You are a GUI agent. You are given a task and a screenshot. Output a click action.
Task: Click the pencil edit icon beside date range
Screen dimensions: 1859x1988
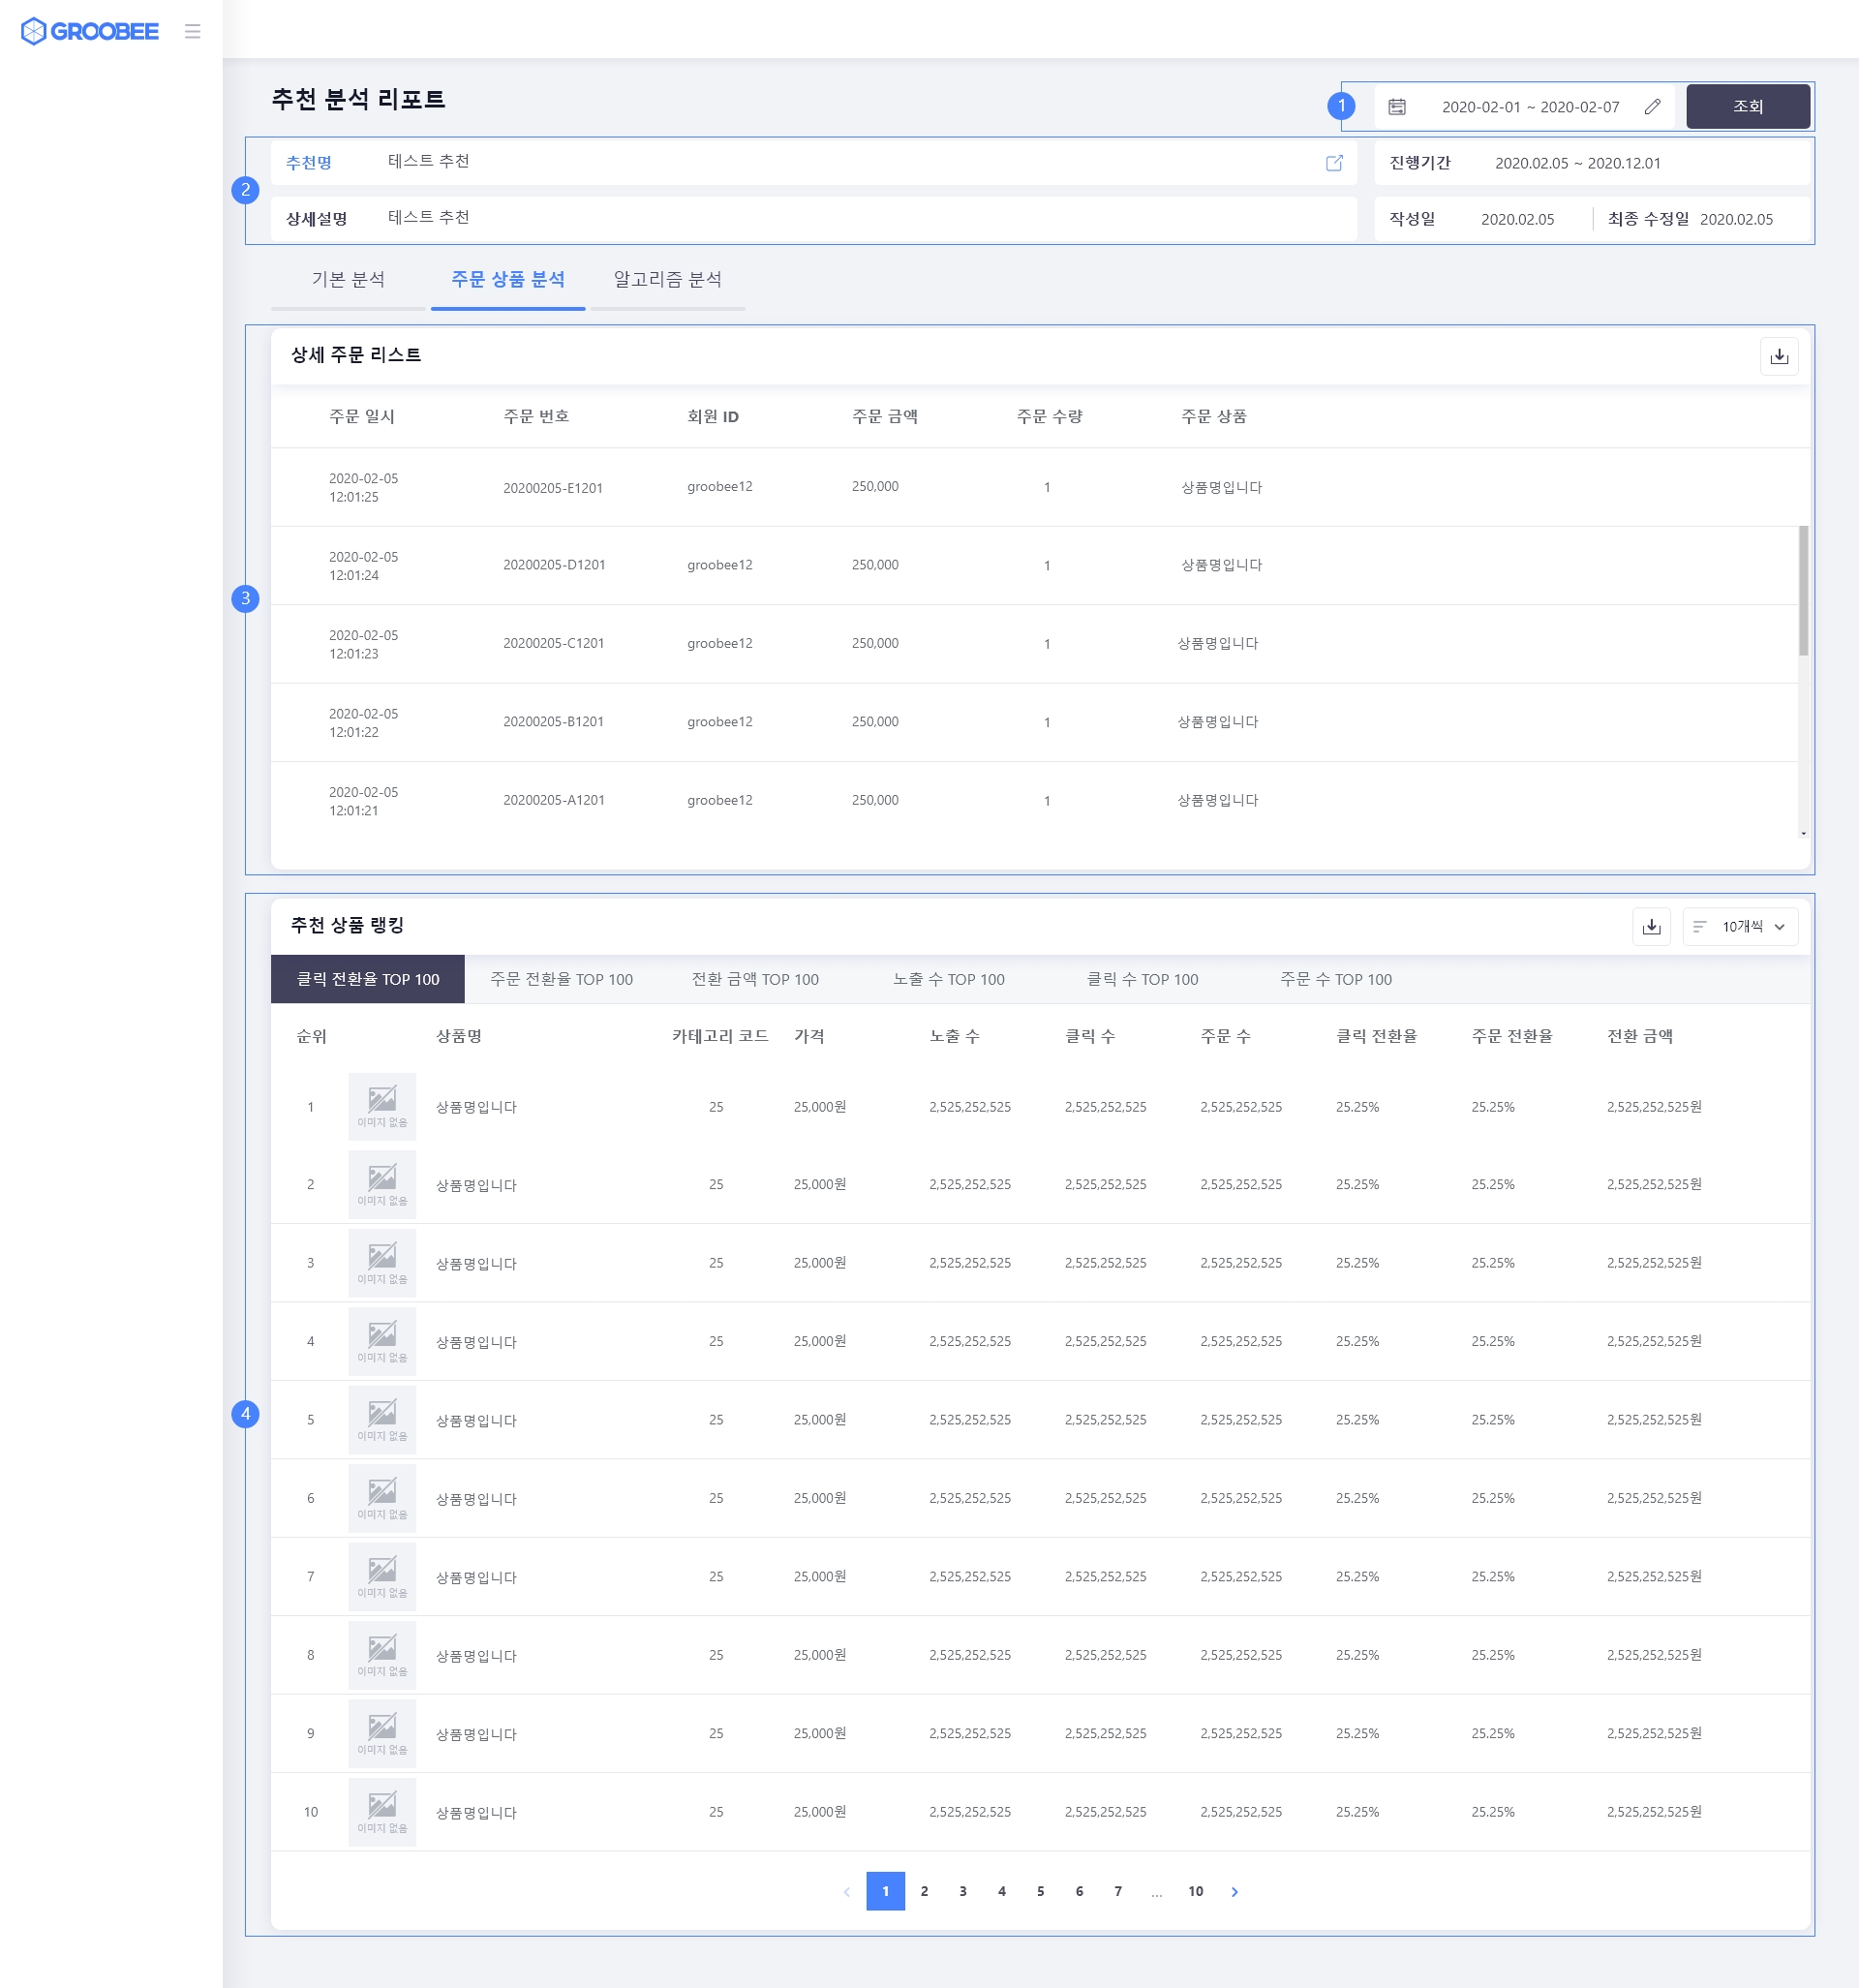tap(1652, 107)
